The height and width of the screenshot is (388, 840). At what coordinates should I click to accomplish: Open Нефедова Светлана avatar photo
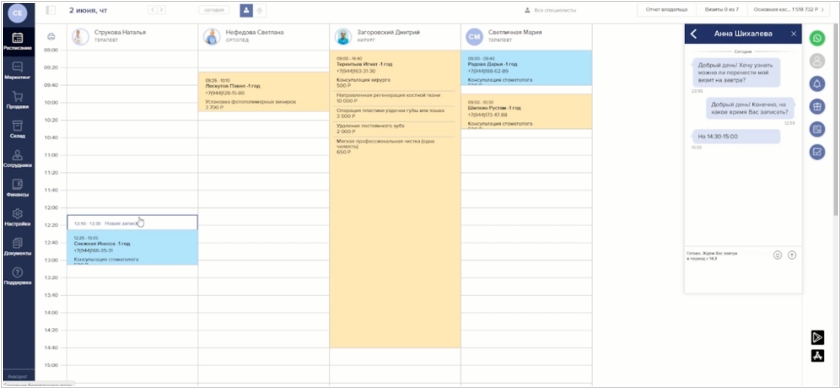(212, 36)
